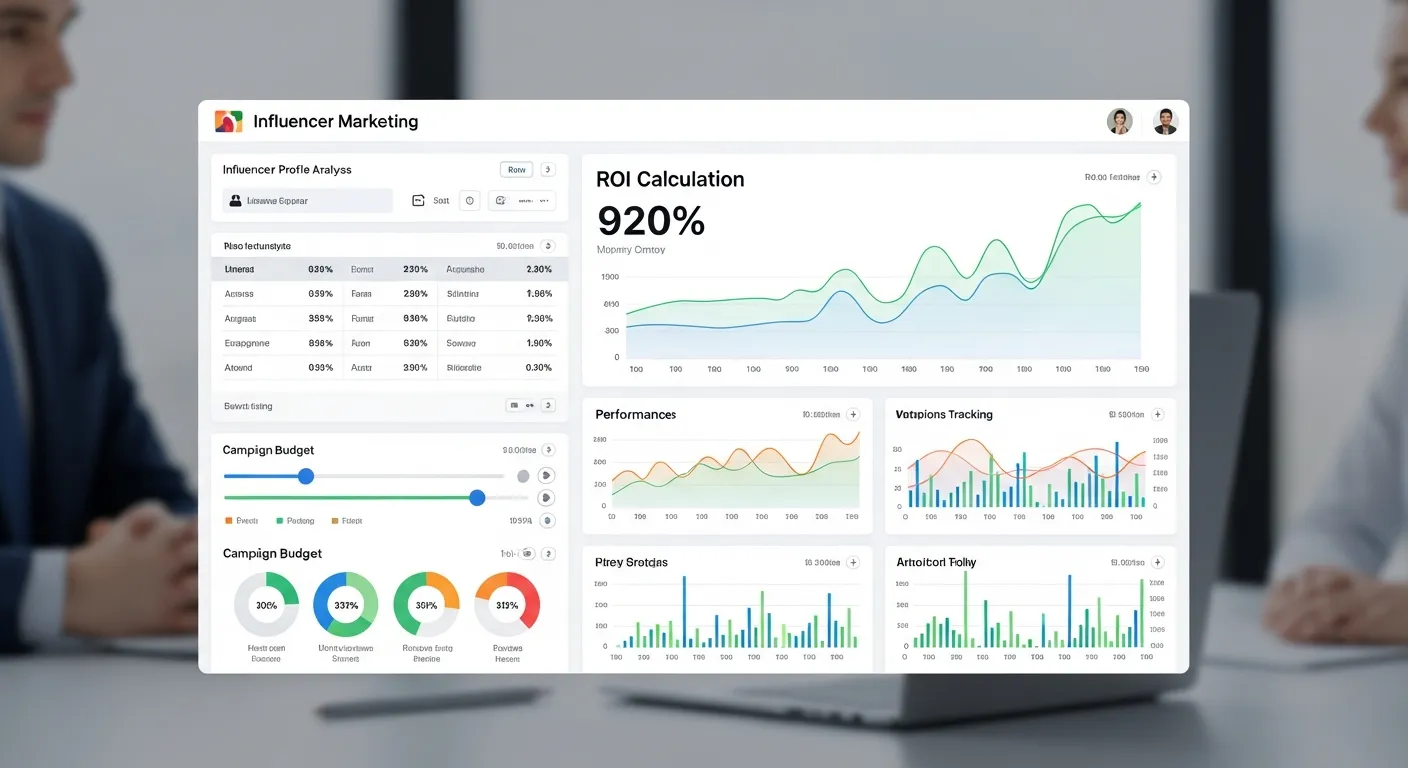The image size is (1408, 768).
Task: Click the double-arrow icon in the table footer
Action: 528,405
